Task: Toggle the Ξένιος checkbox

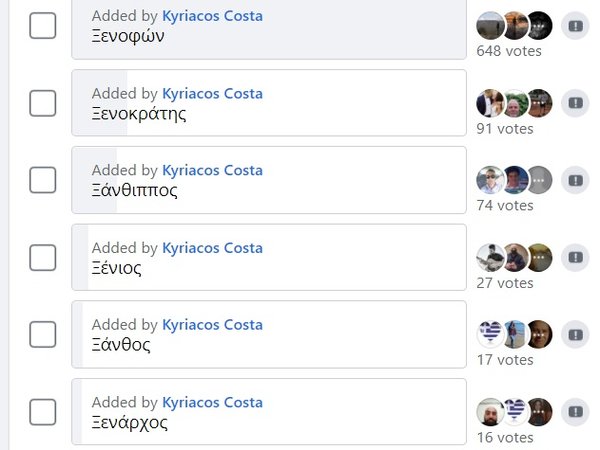Action: pos(43,257)
